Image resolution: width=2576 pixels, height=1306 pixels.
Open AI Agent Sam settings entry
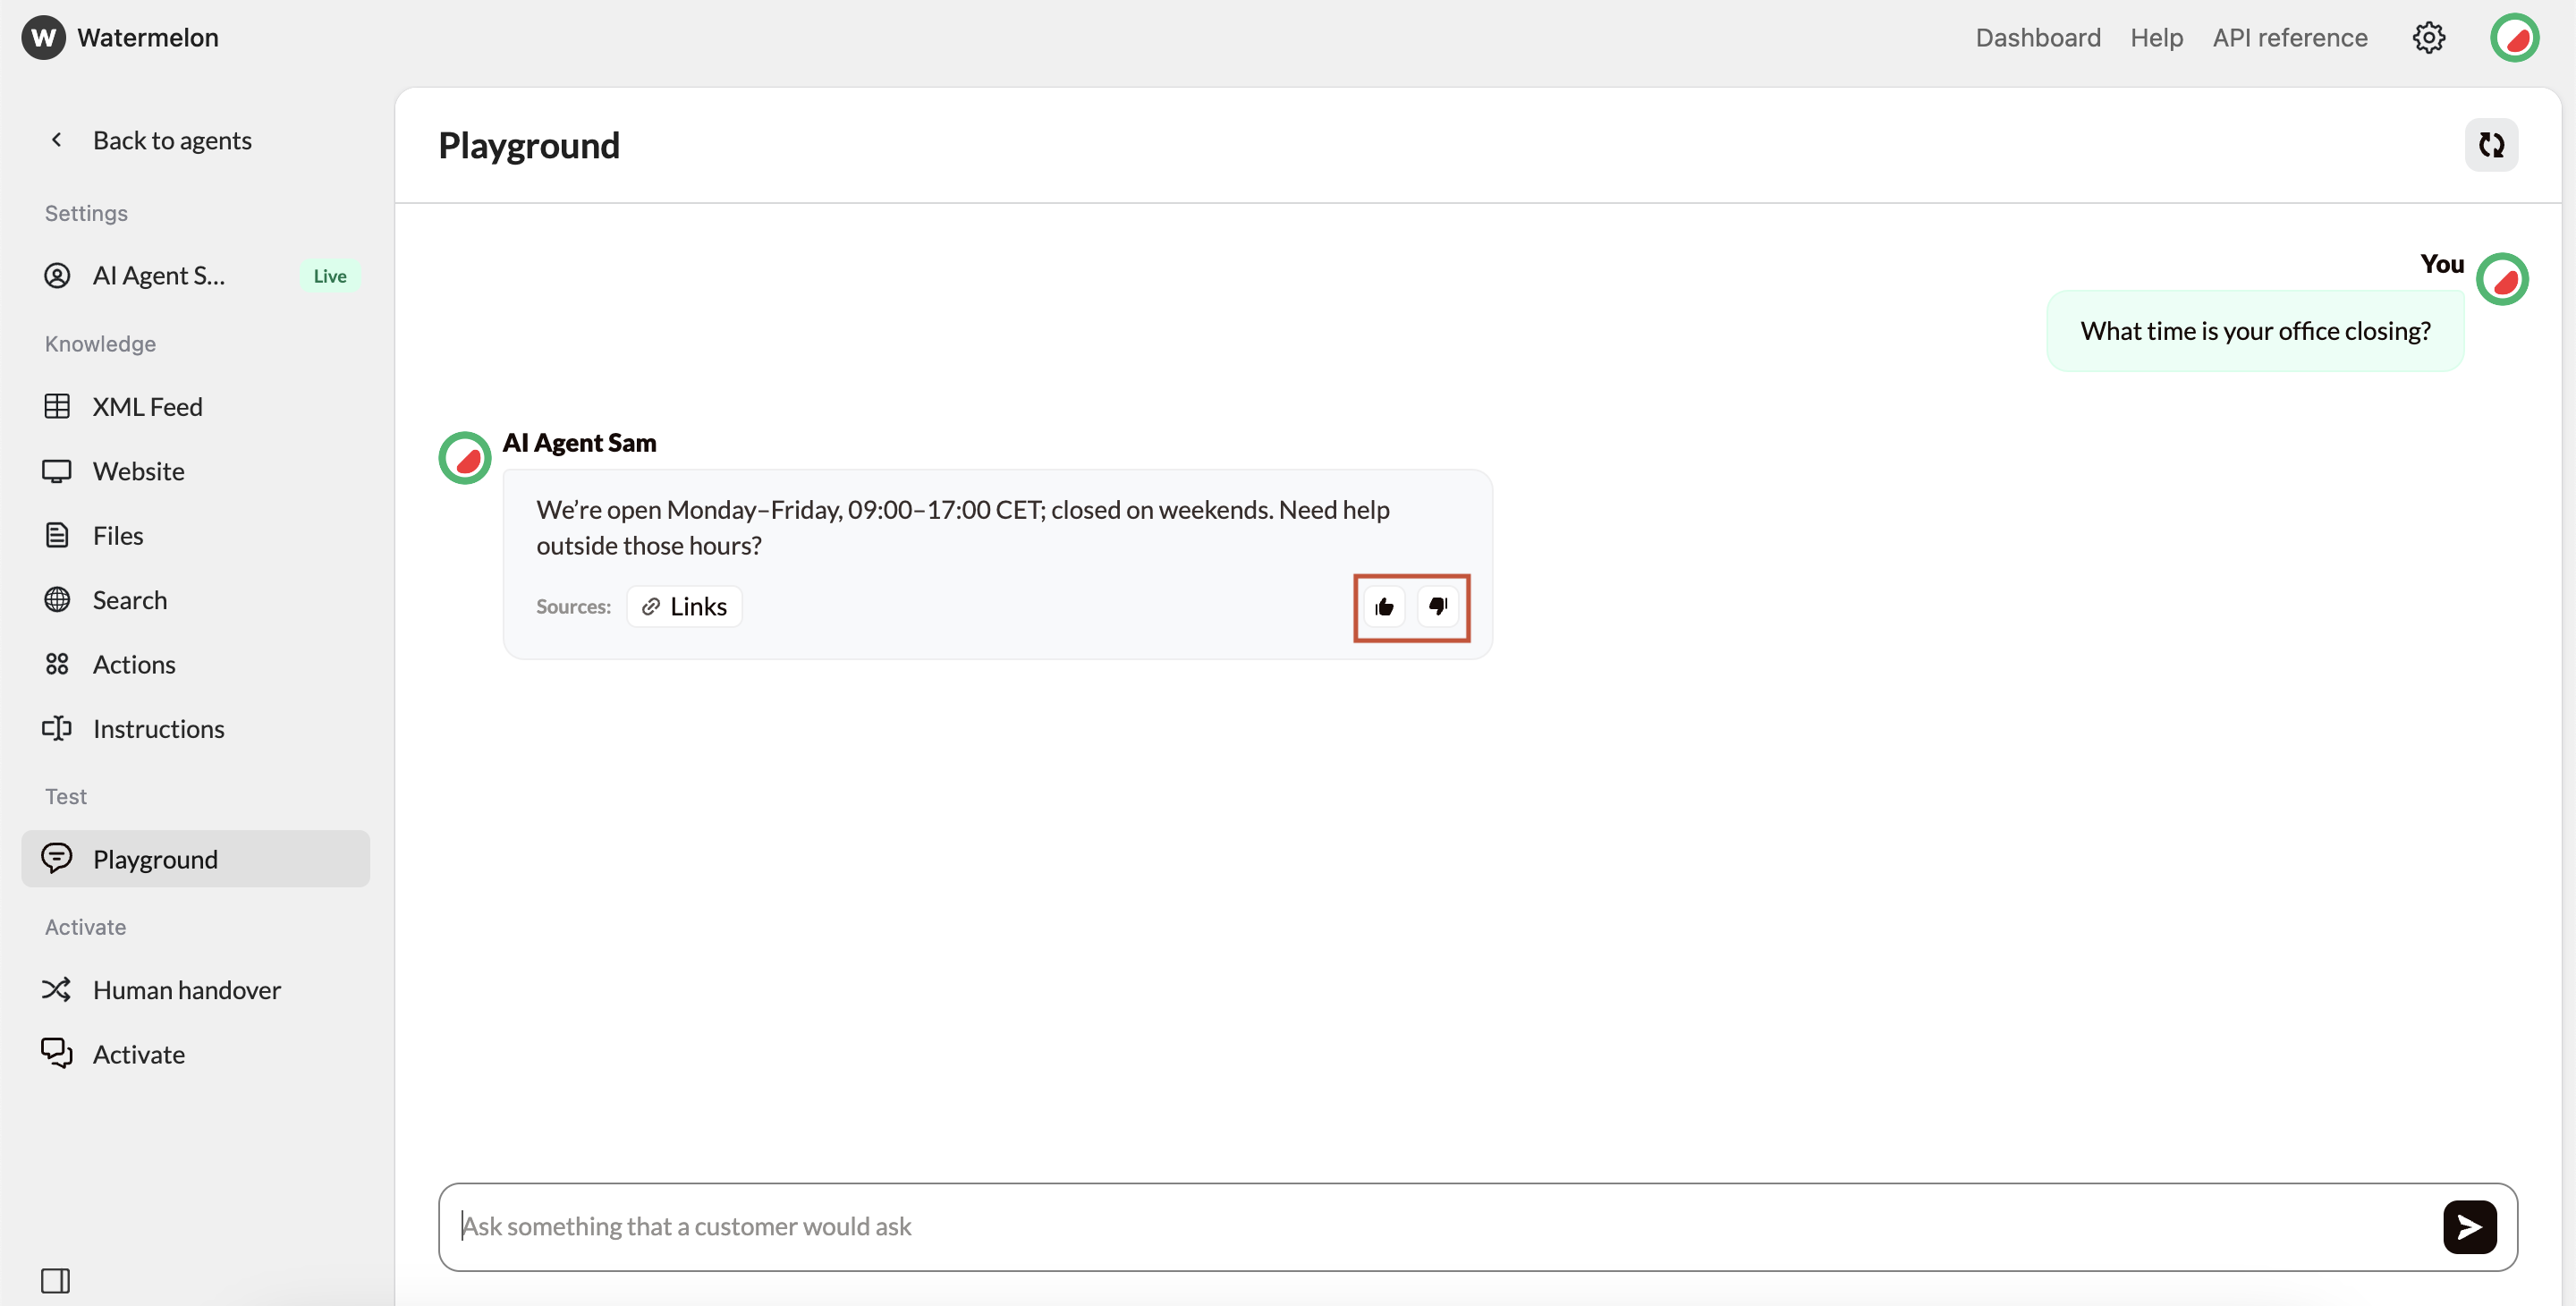pyautogui.click(x=158, y=275)
